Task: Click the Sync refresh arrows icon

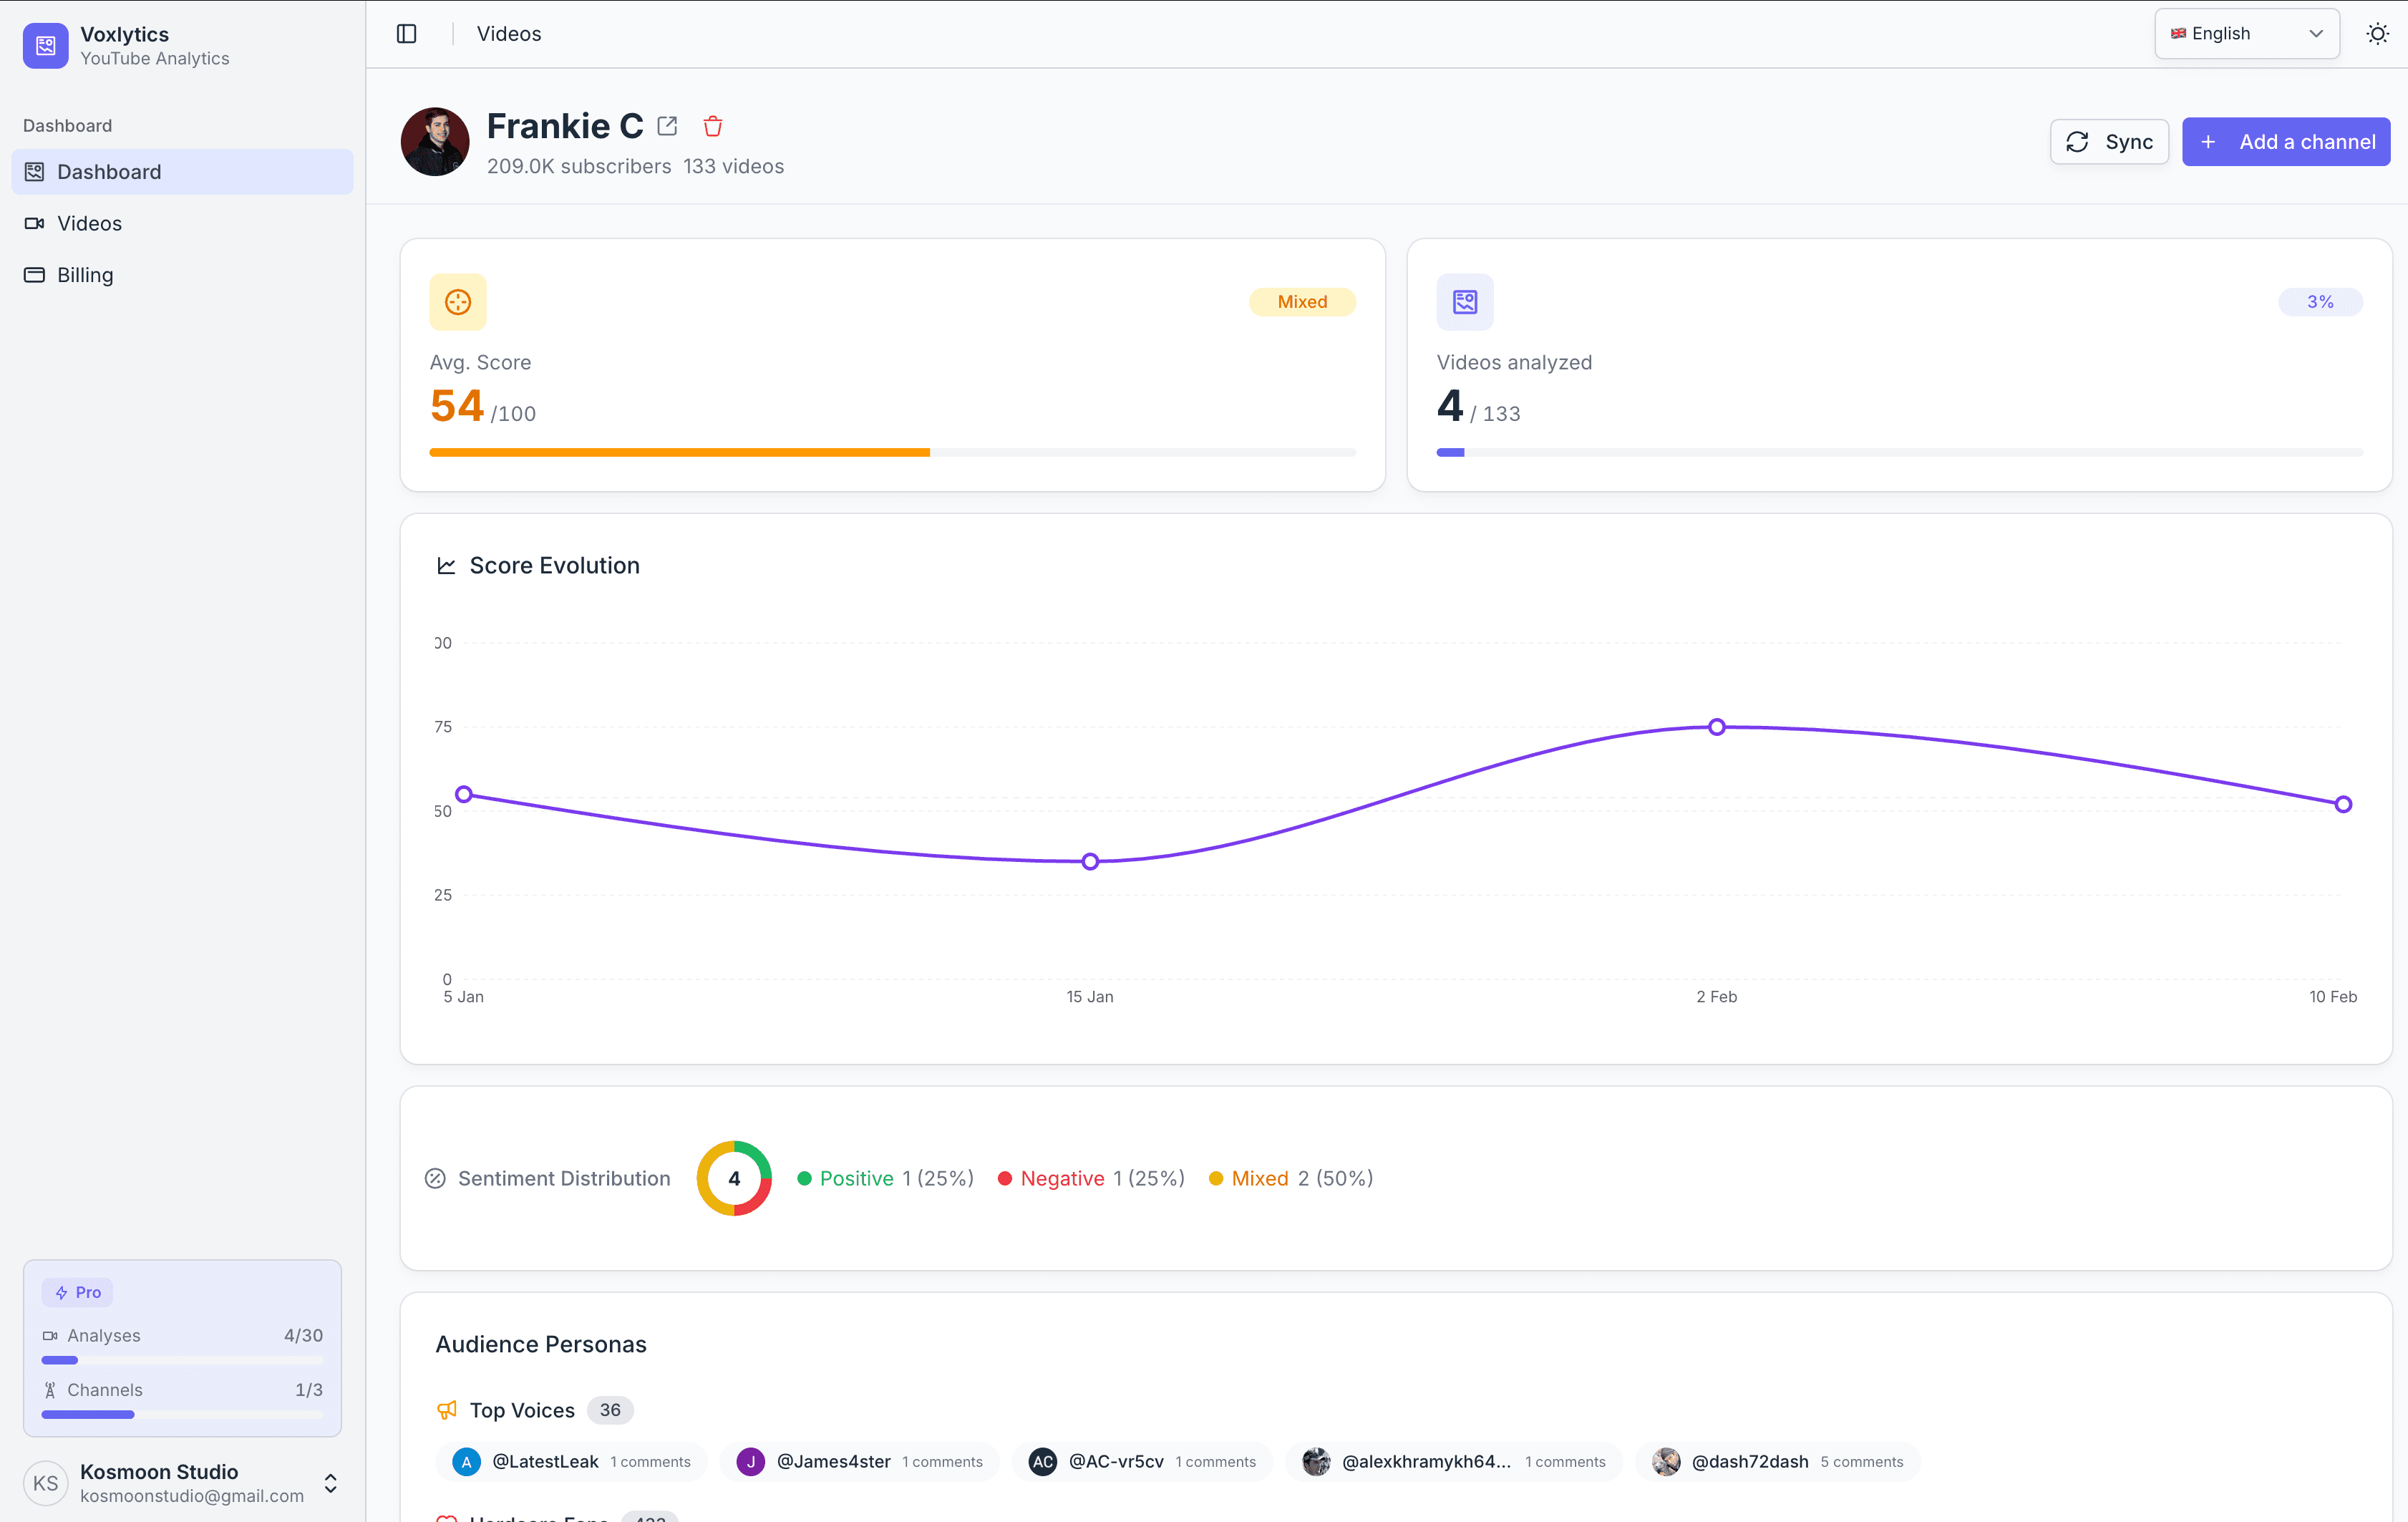Action: point(2079,141)
